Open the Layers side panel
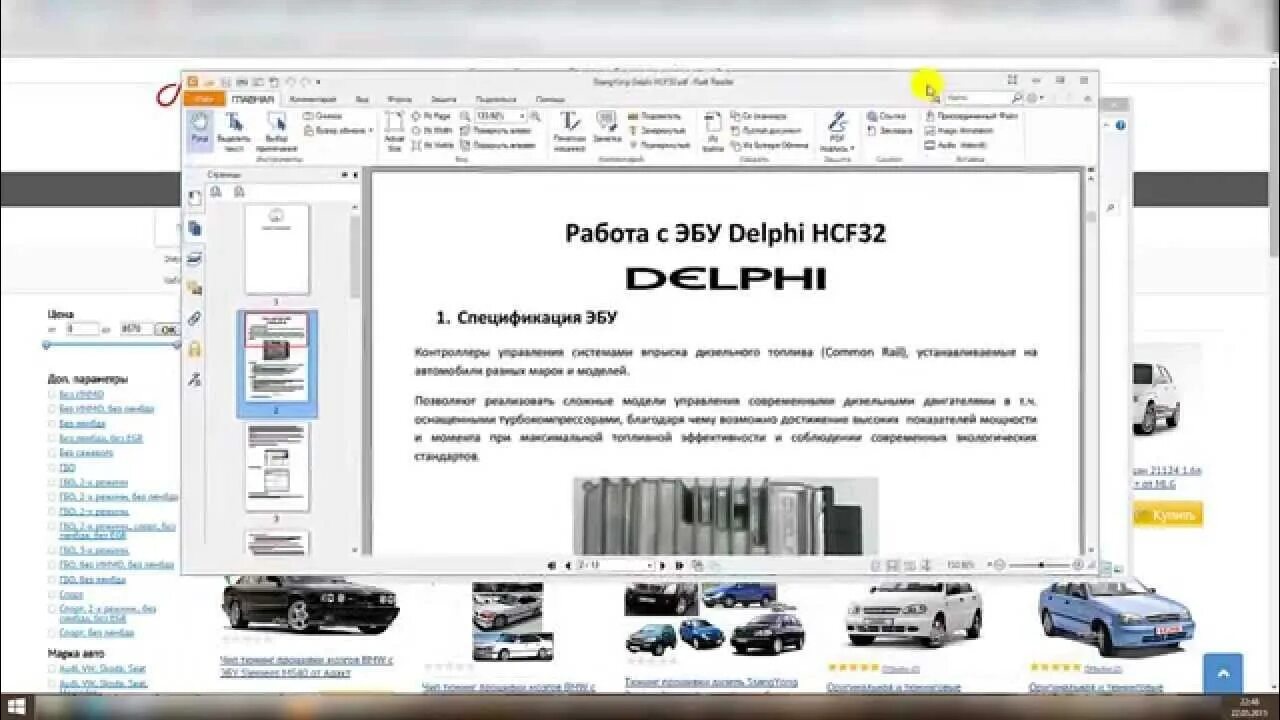 tap(194, 258)
